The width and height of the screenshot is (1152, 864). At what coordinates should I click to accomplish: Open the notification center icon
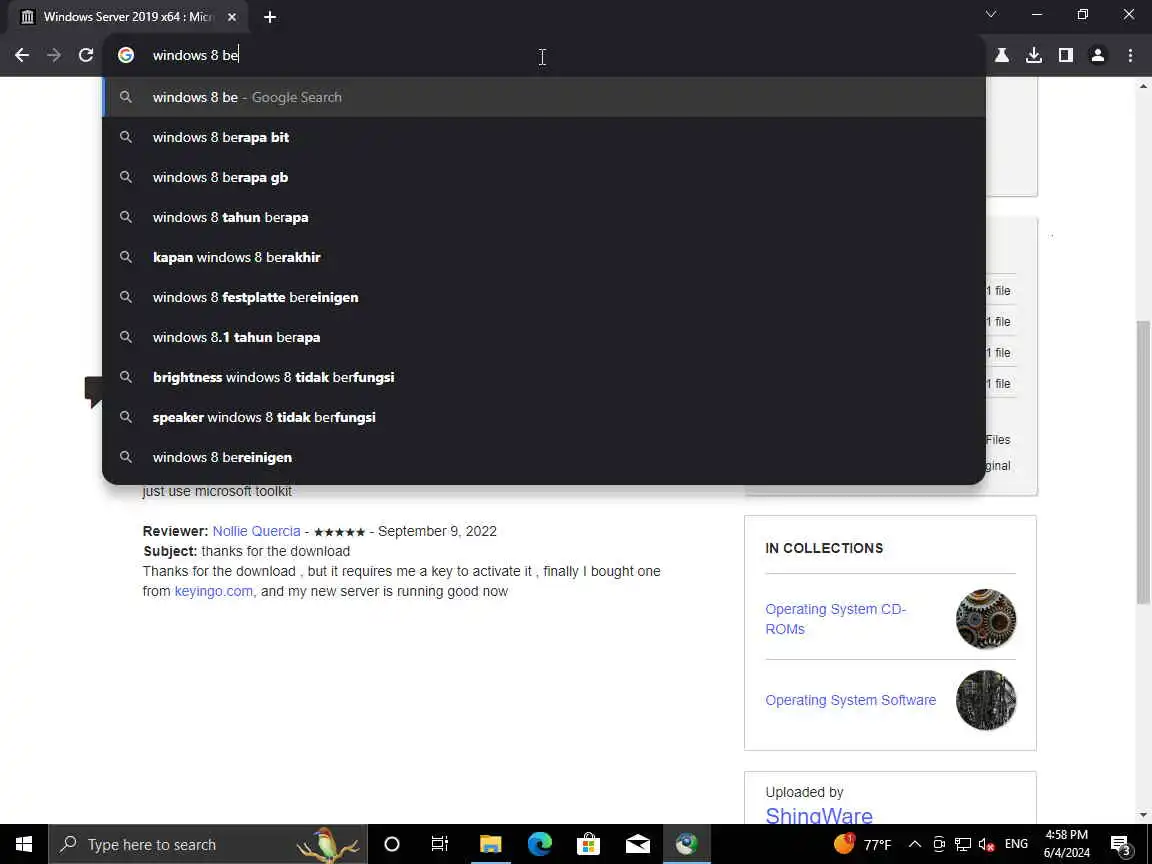[1120, 844]
